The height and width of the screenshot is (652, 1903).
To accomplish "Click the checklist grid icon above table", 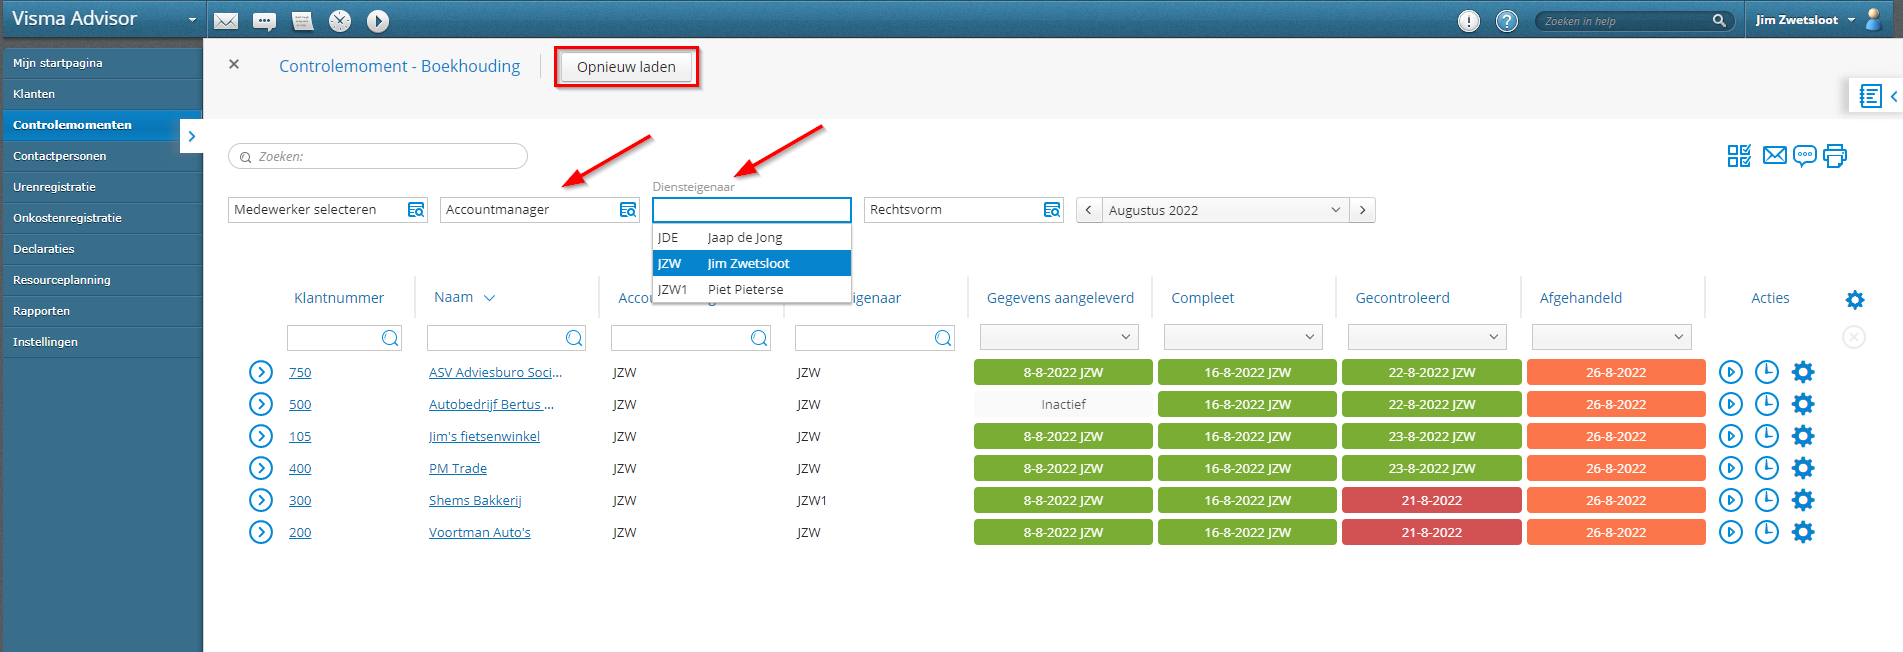I will point(1739,156).
